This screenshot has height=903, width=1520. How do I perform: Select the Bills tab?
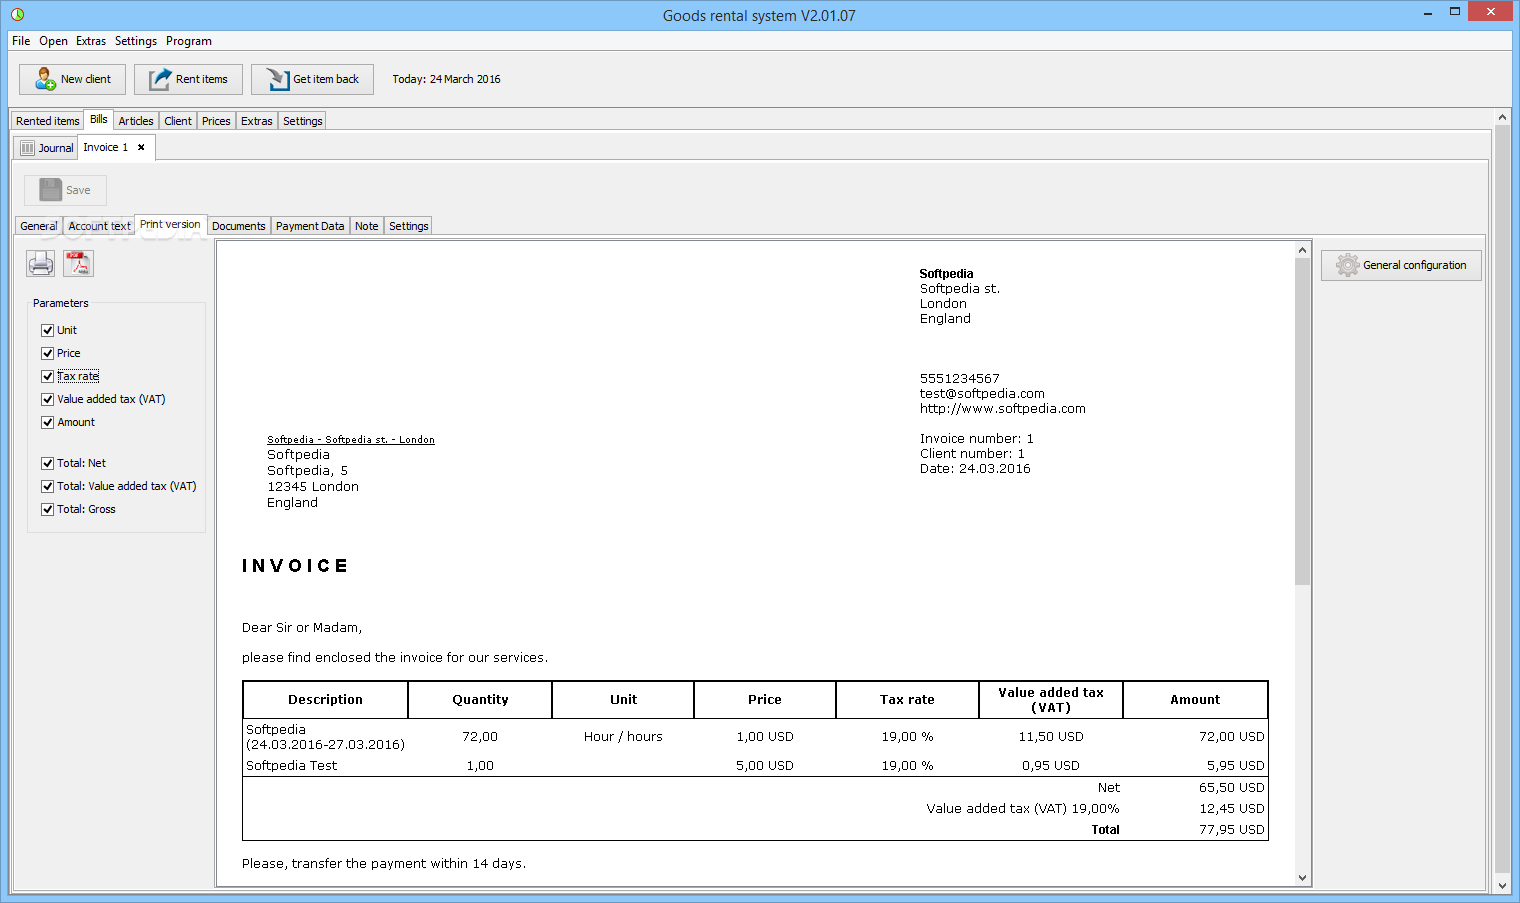coord(98,119)
